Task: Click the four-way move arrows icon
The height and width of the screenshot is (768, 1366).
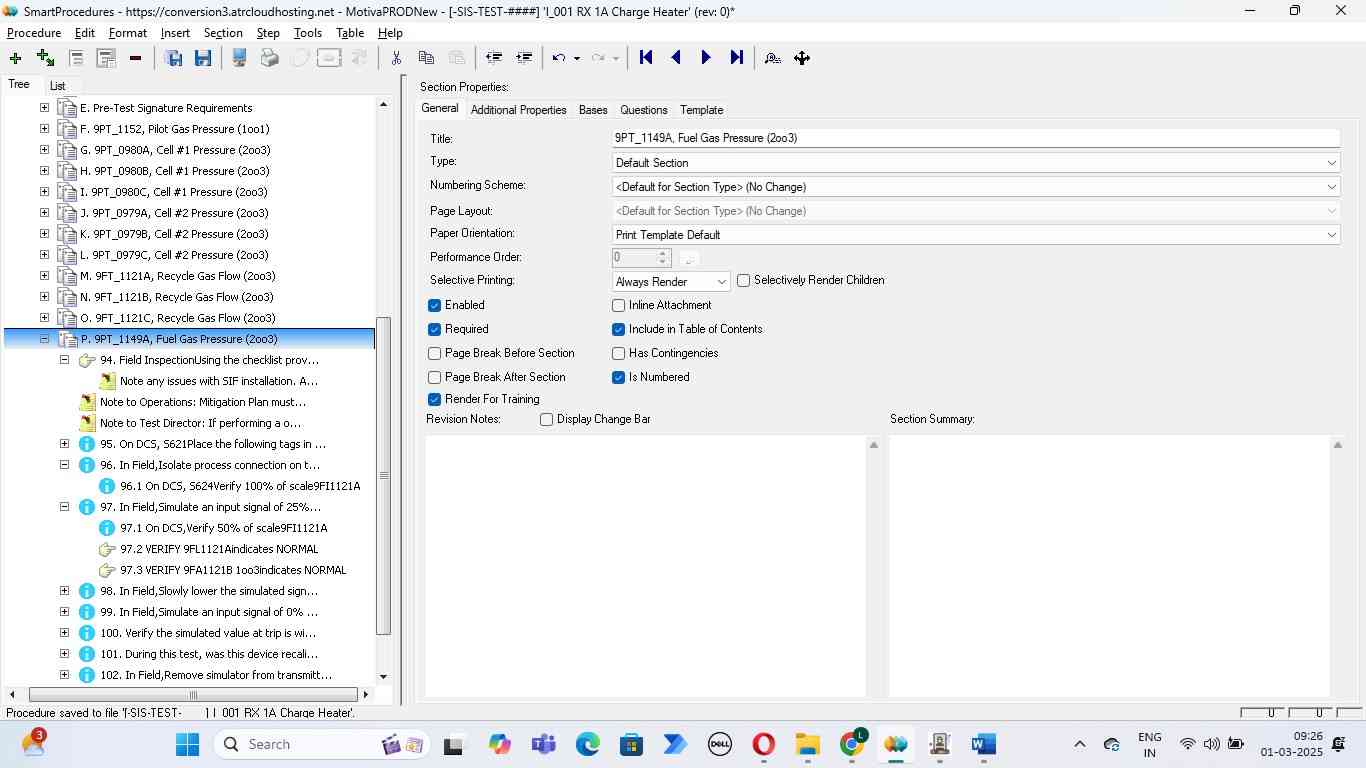Action: click(x=802, y=58)
